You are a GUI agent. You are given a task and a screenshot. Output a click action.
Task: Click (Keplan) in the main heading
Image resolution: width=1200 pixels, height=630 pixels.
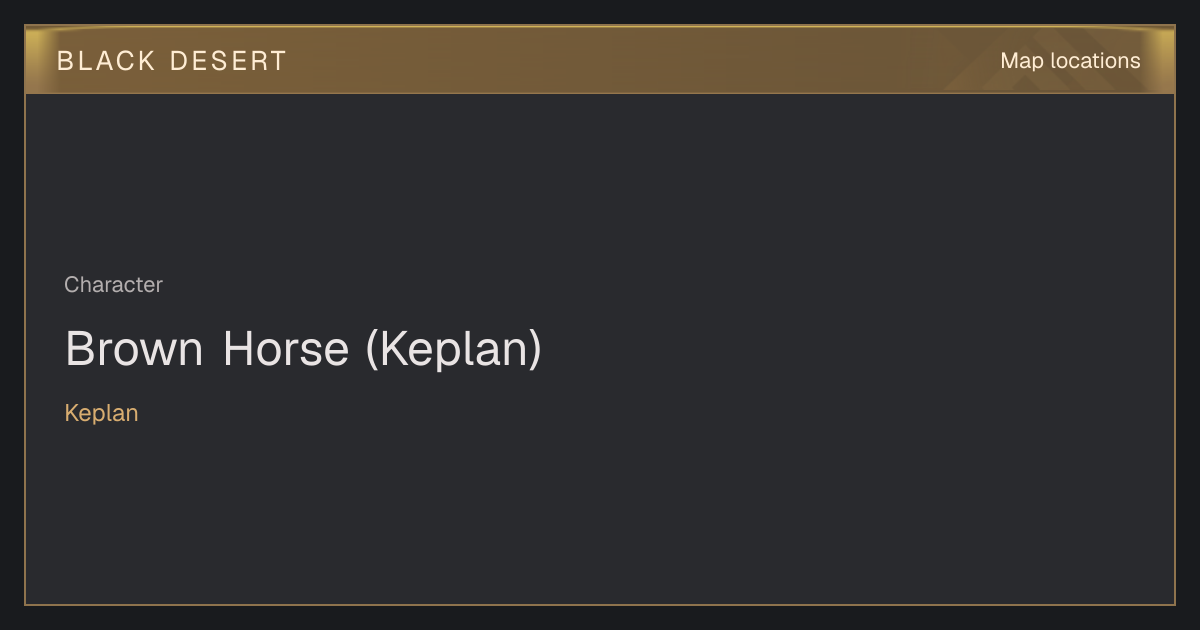click(453, 349)
